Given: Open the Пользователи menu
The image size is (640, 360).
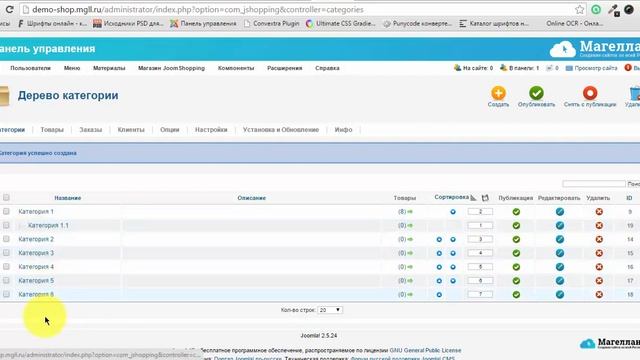Looking at the screenshot, I should point(31,68).
